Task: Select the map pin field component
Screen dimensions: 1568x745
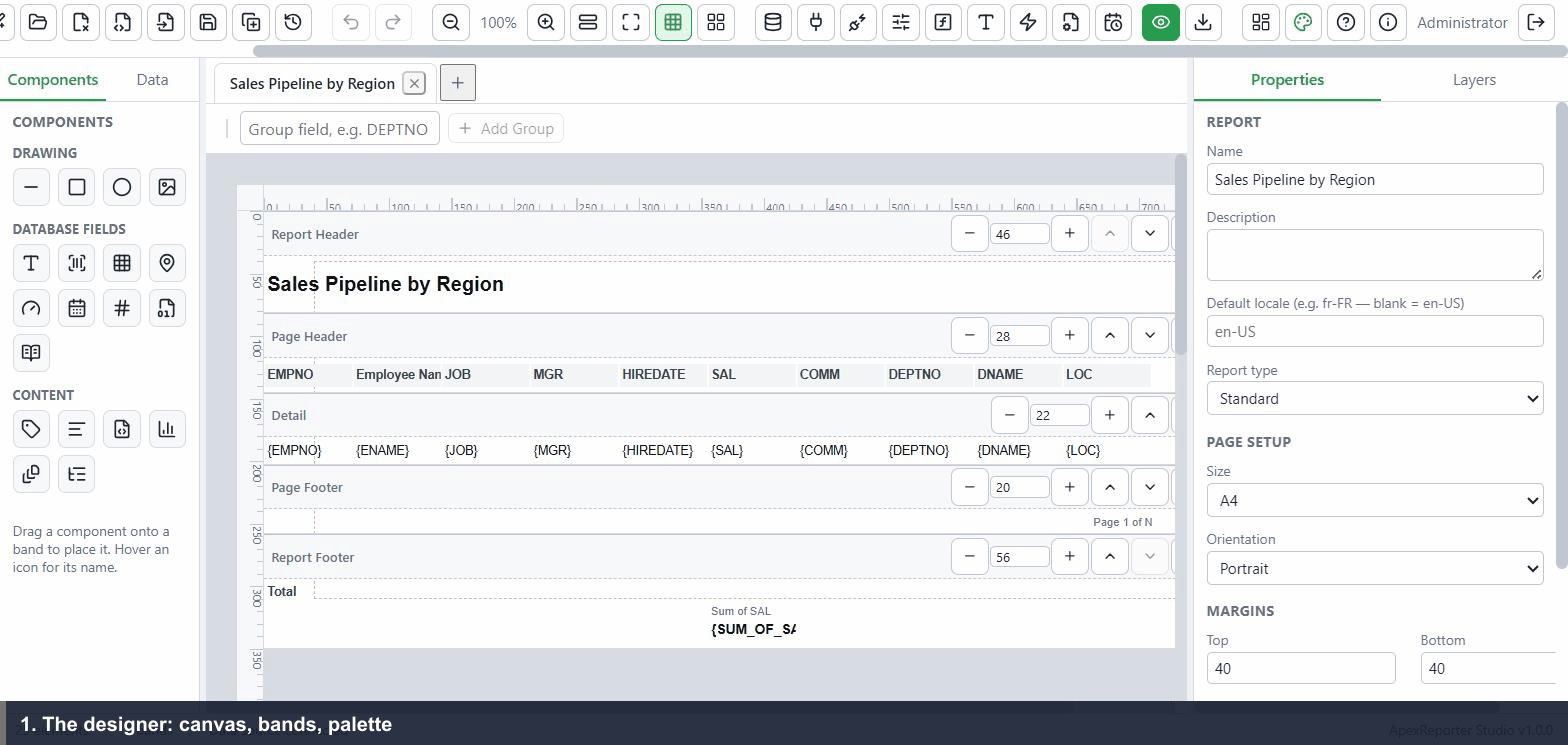Action: [167, 263]
